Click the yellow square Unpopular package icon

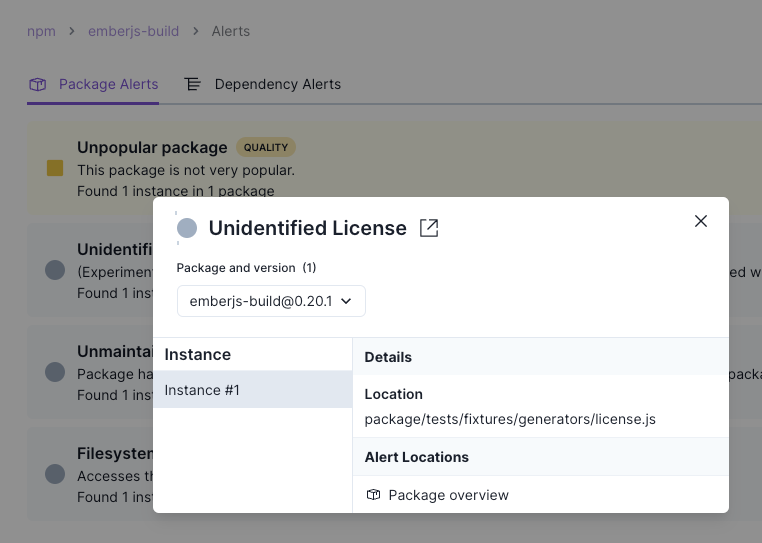coord(55,168)
